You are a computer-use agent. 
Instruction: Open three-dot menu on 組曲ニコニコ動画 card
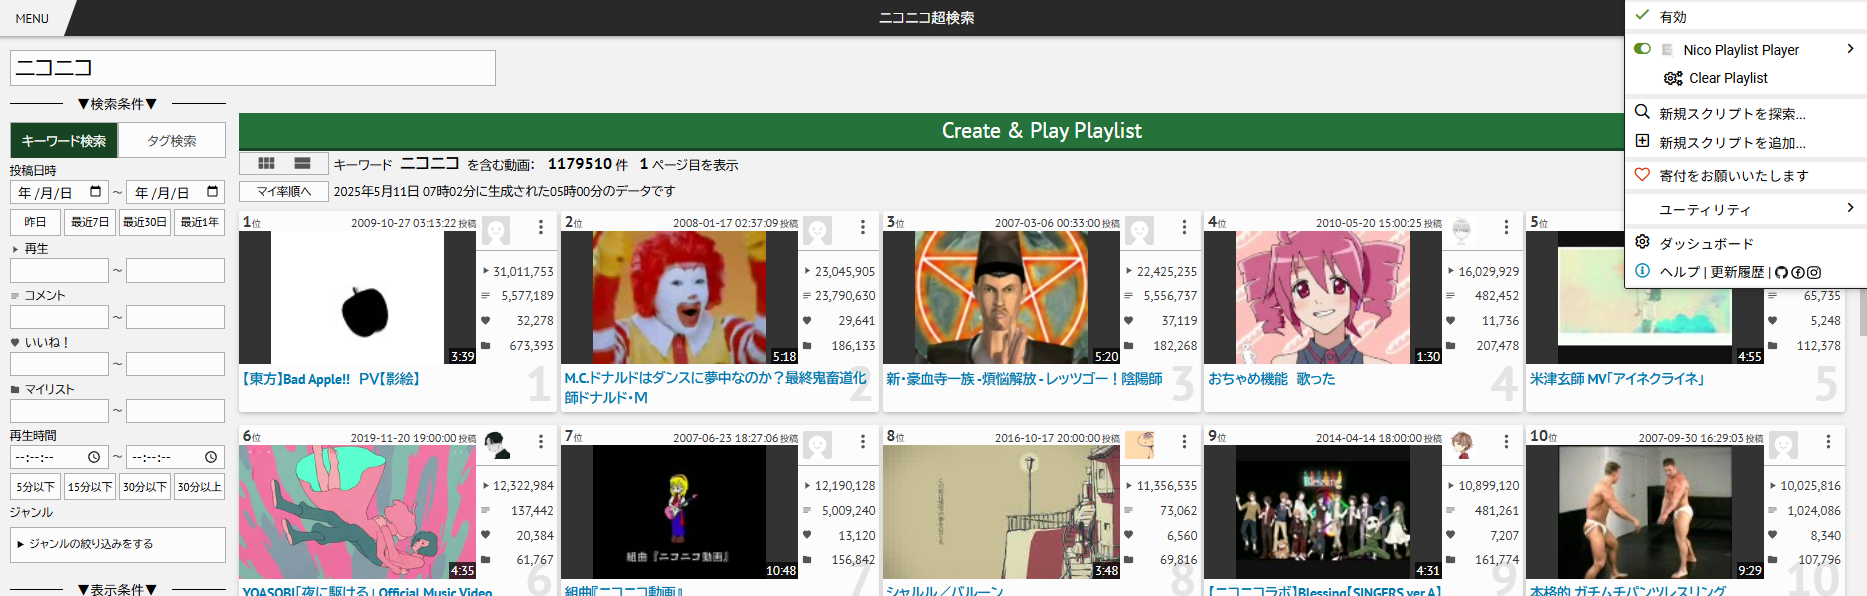tap(863, 442)
